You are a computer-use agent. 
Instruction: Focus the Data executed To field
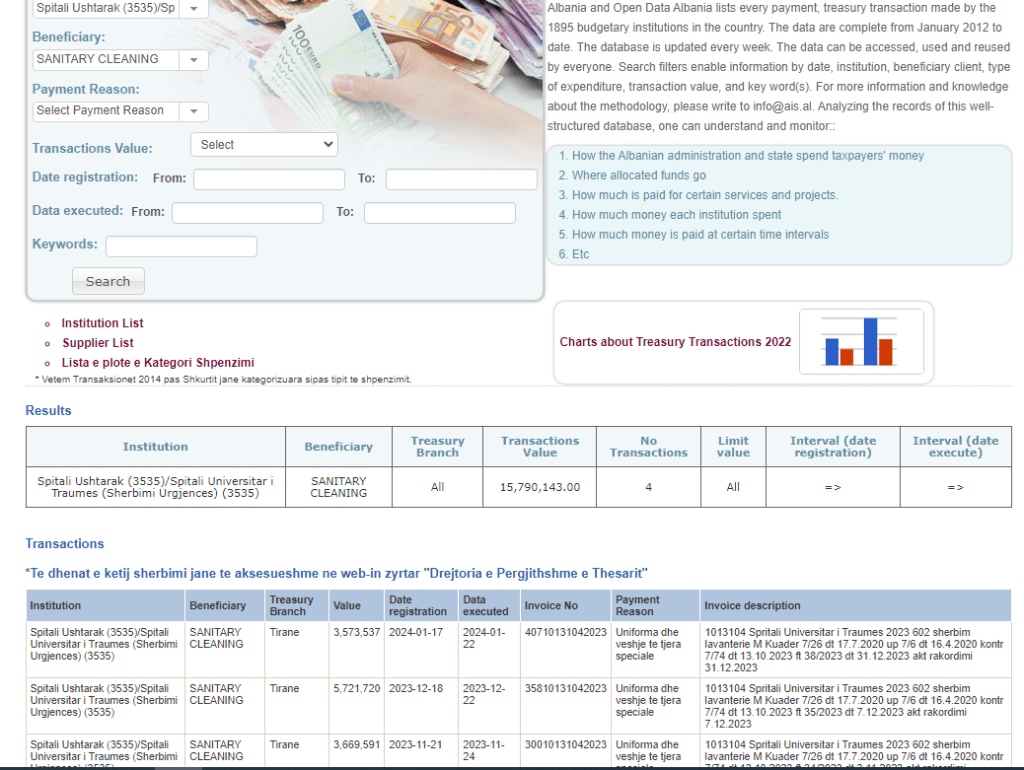439,213
